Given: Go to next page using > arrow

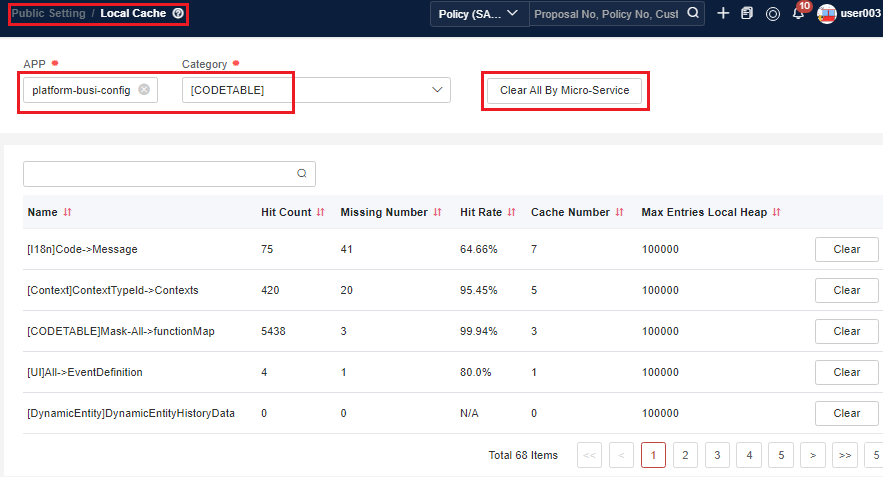Looking at the screenshot, I should click(813, 455).
